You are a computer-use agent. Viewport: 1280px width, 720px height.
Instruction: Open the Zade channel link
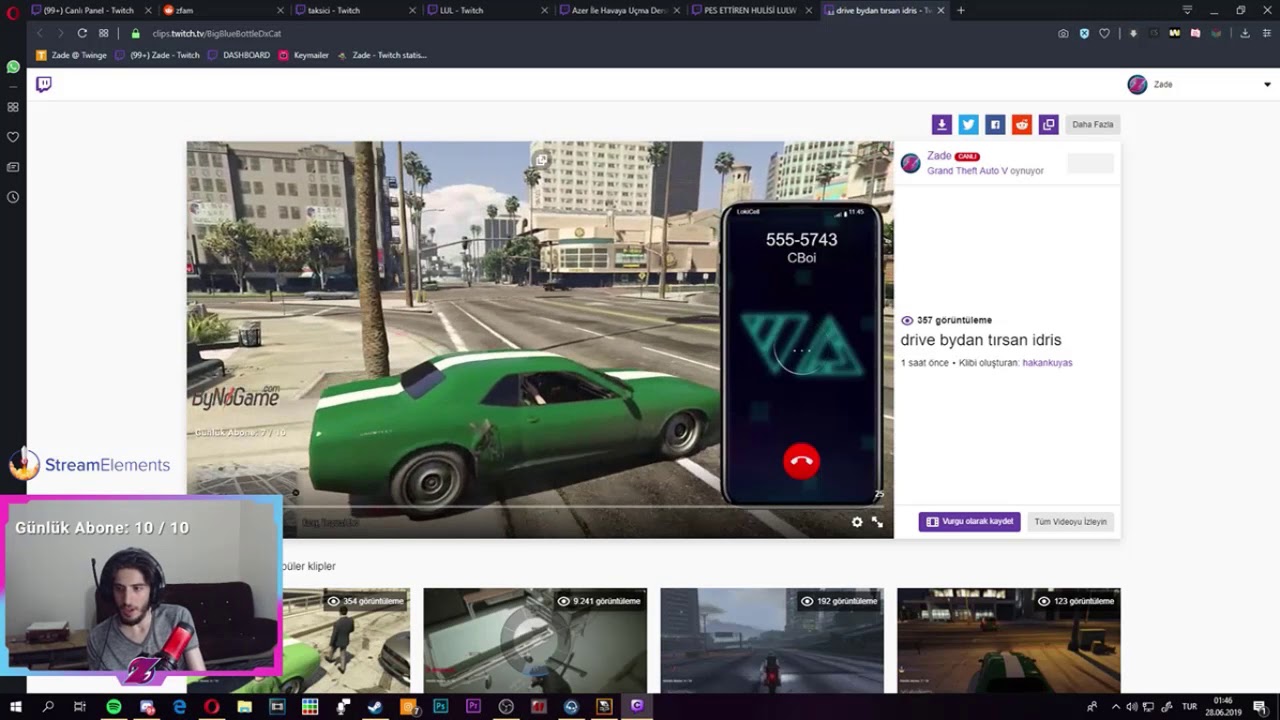(939, 156)
